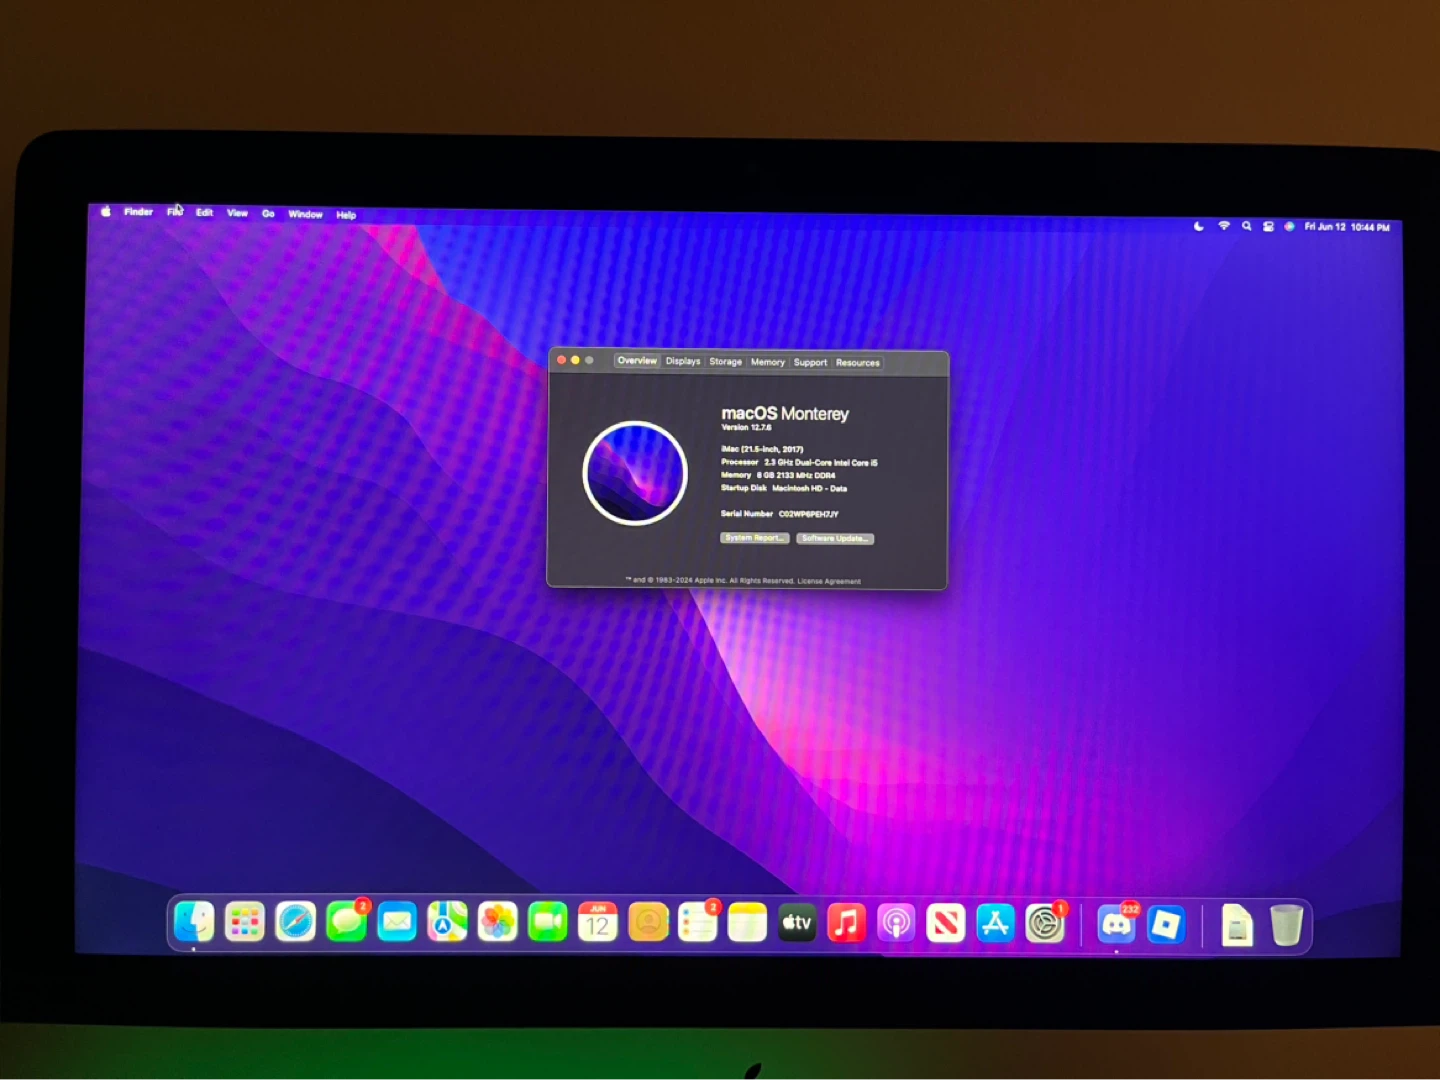Open Discord from the Dock
1440x1080 pixels.
coord(1116,924)
